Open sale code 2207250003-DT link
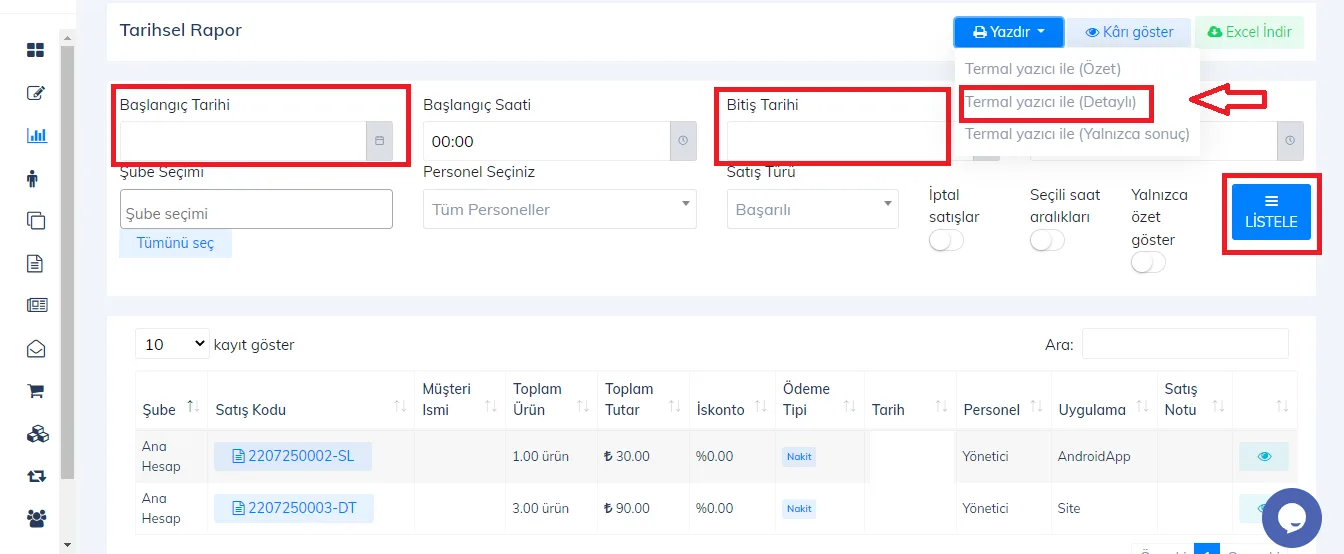 tap(294, 508)
